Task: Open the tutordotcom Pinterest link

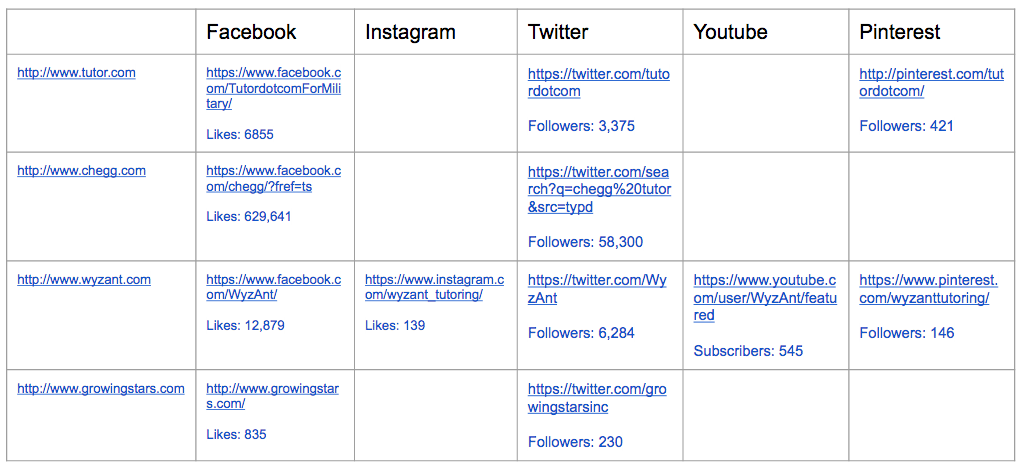Action: (x=931, y=82)
